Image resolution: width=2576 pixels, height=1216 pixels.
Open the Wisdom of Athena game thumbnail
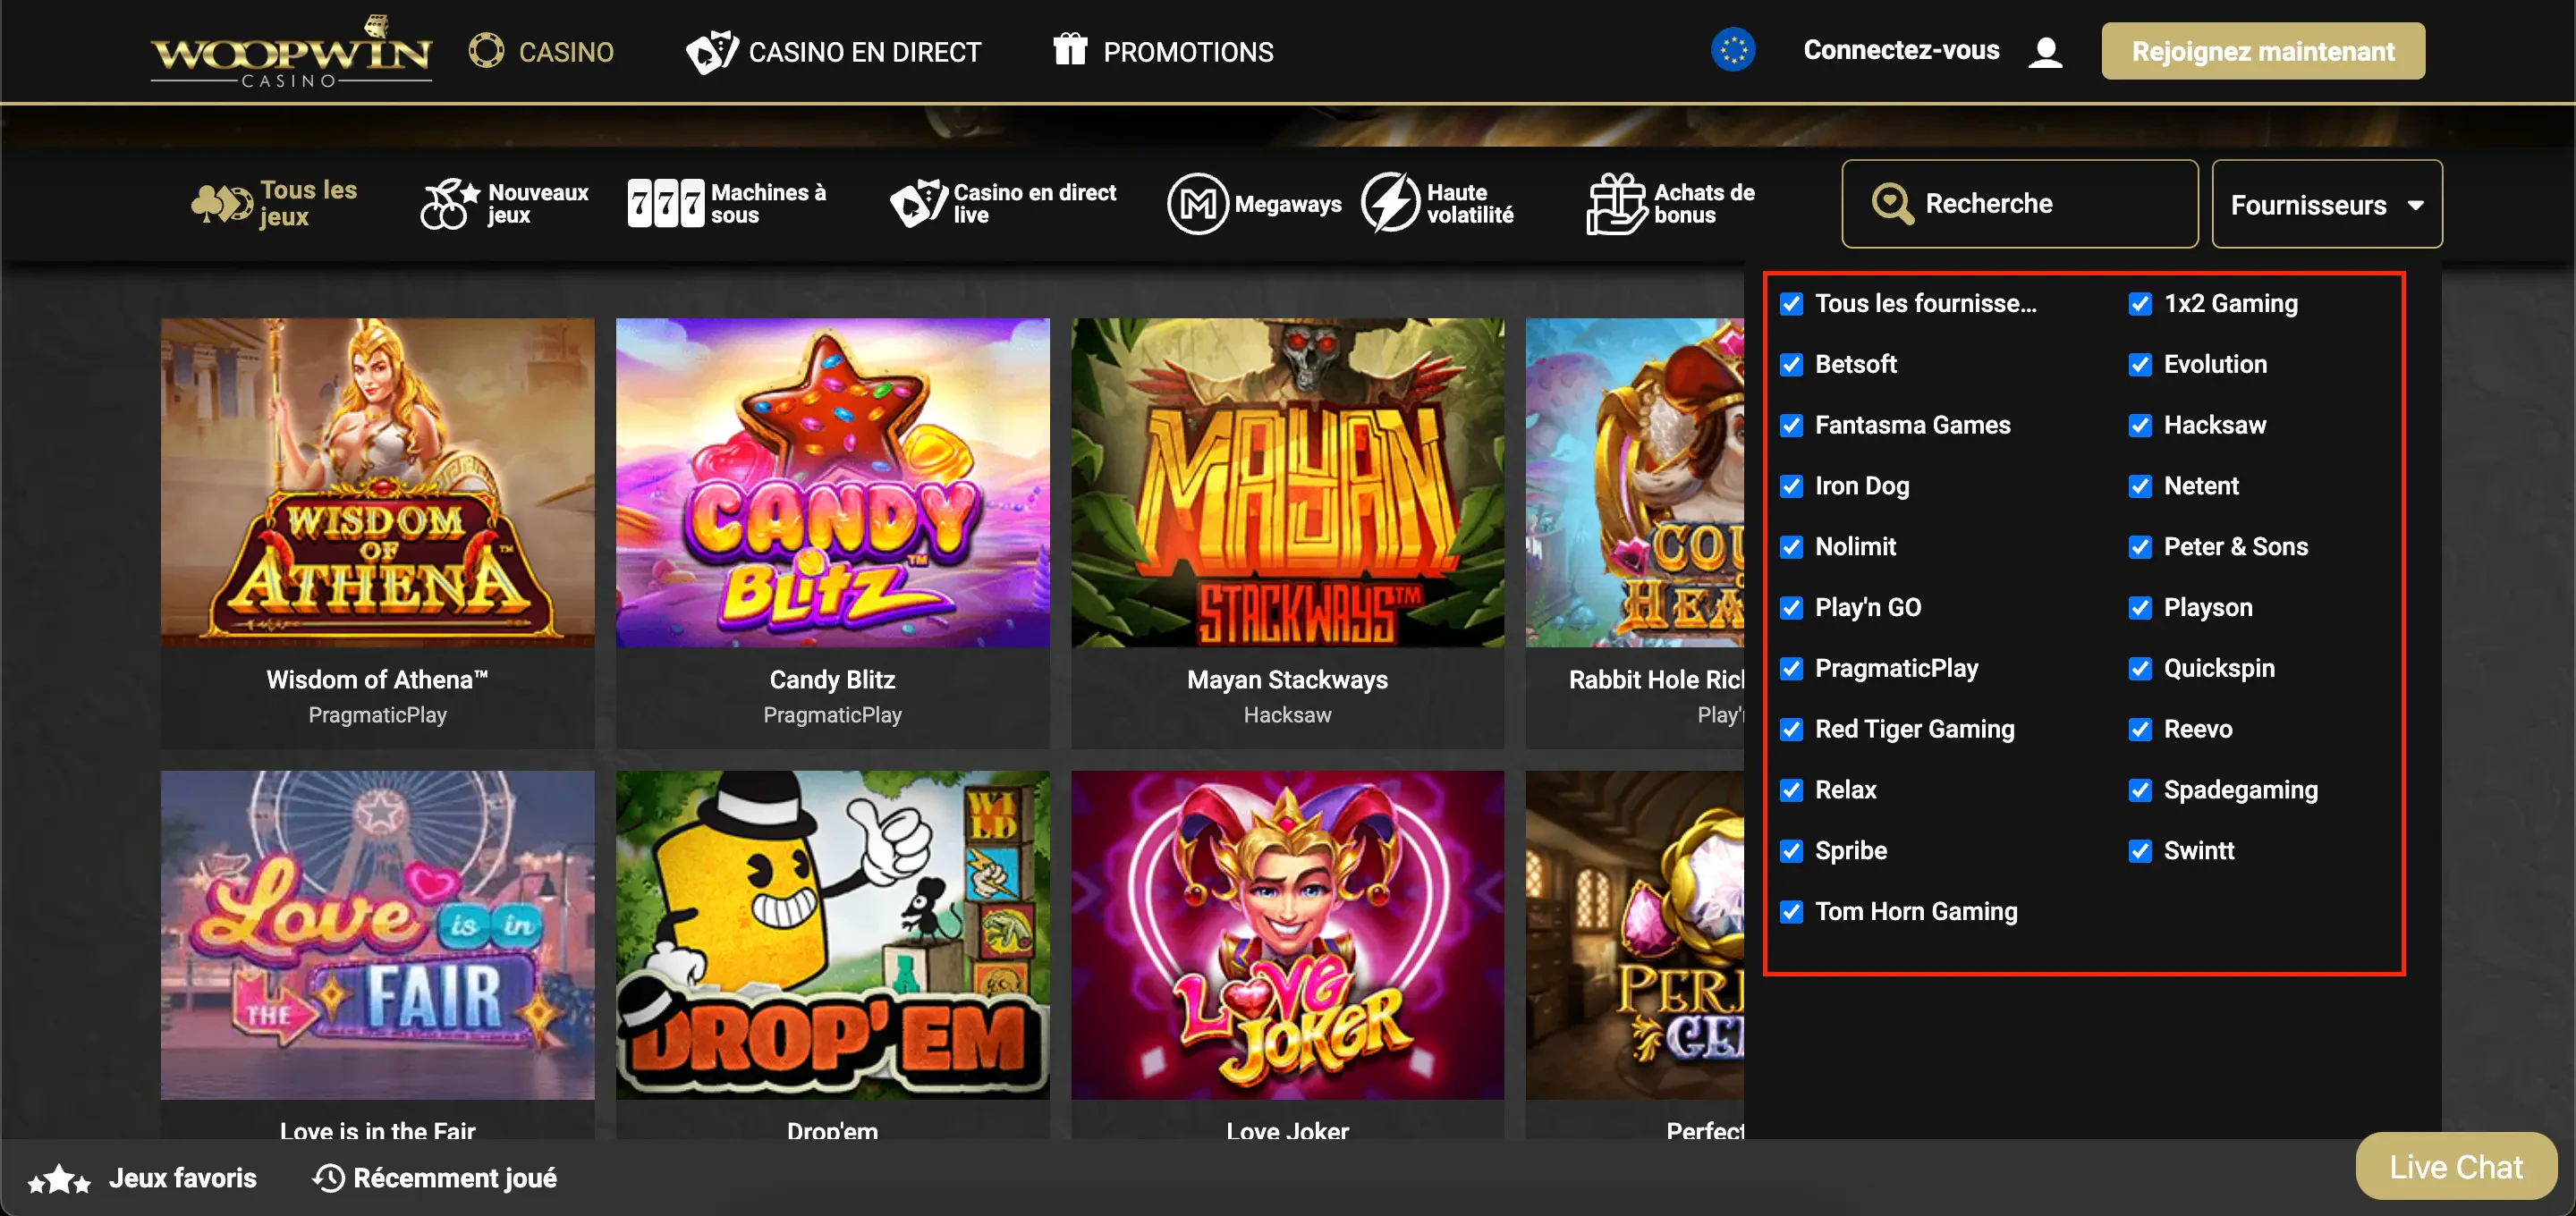pos(378,482)
